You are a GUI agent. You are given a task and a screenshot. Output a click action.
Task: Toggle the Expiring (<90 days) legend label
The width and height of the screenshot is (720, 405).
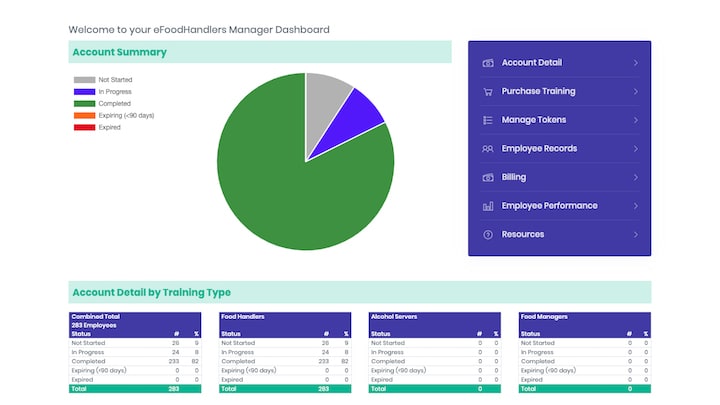click(126, 116)
